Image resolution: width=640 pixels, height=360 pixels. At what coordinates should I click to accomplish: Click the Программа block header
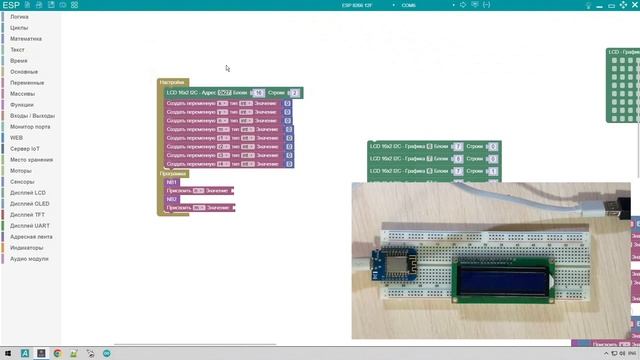[x=173, y=173]
